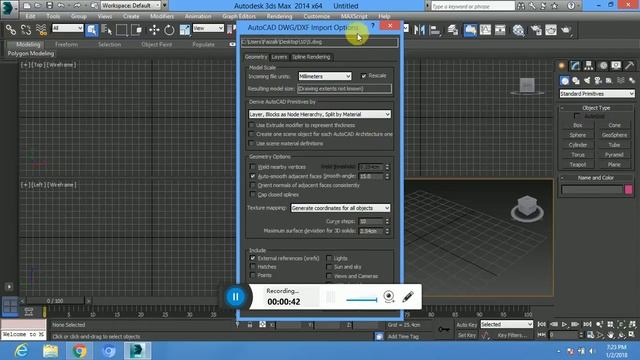Open the Incoming file units dropdown
Viewport: 640px width, 360px height.
(x=324, y=76)
